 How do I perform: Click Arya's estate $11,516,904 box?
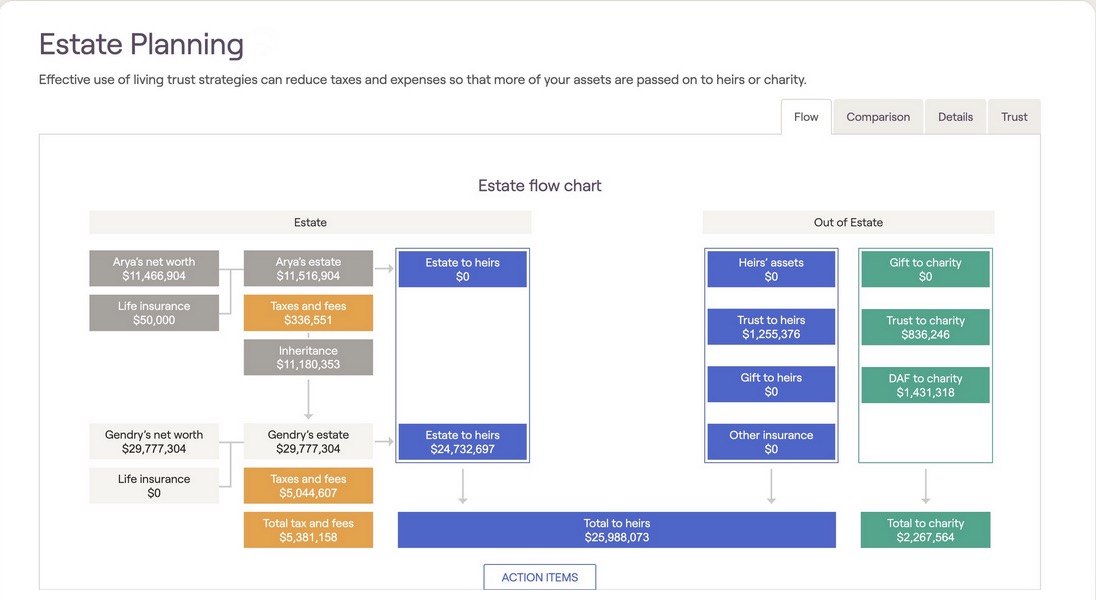click(x=308, y=269)
